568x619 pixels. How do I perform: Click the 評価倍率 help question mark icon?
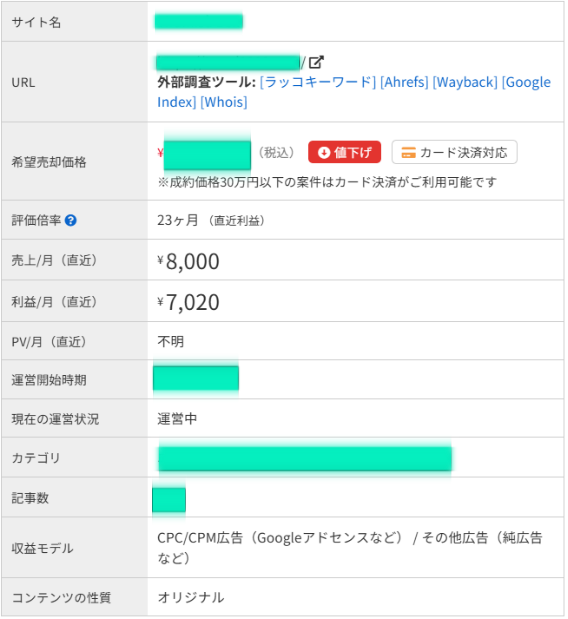click(x=71, y=221)
